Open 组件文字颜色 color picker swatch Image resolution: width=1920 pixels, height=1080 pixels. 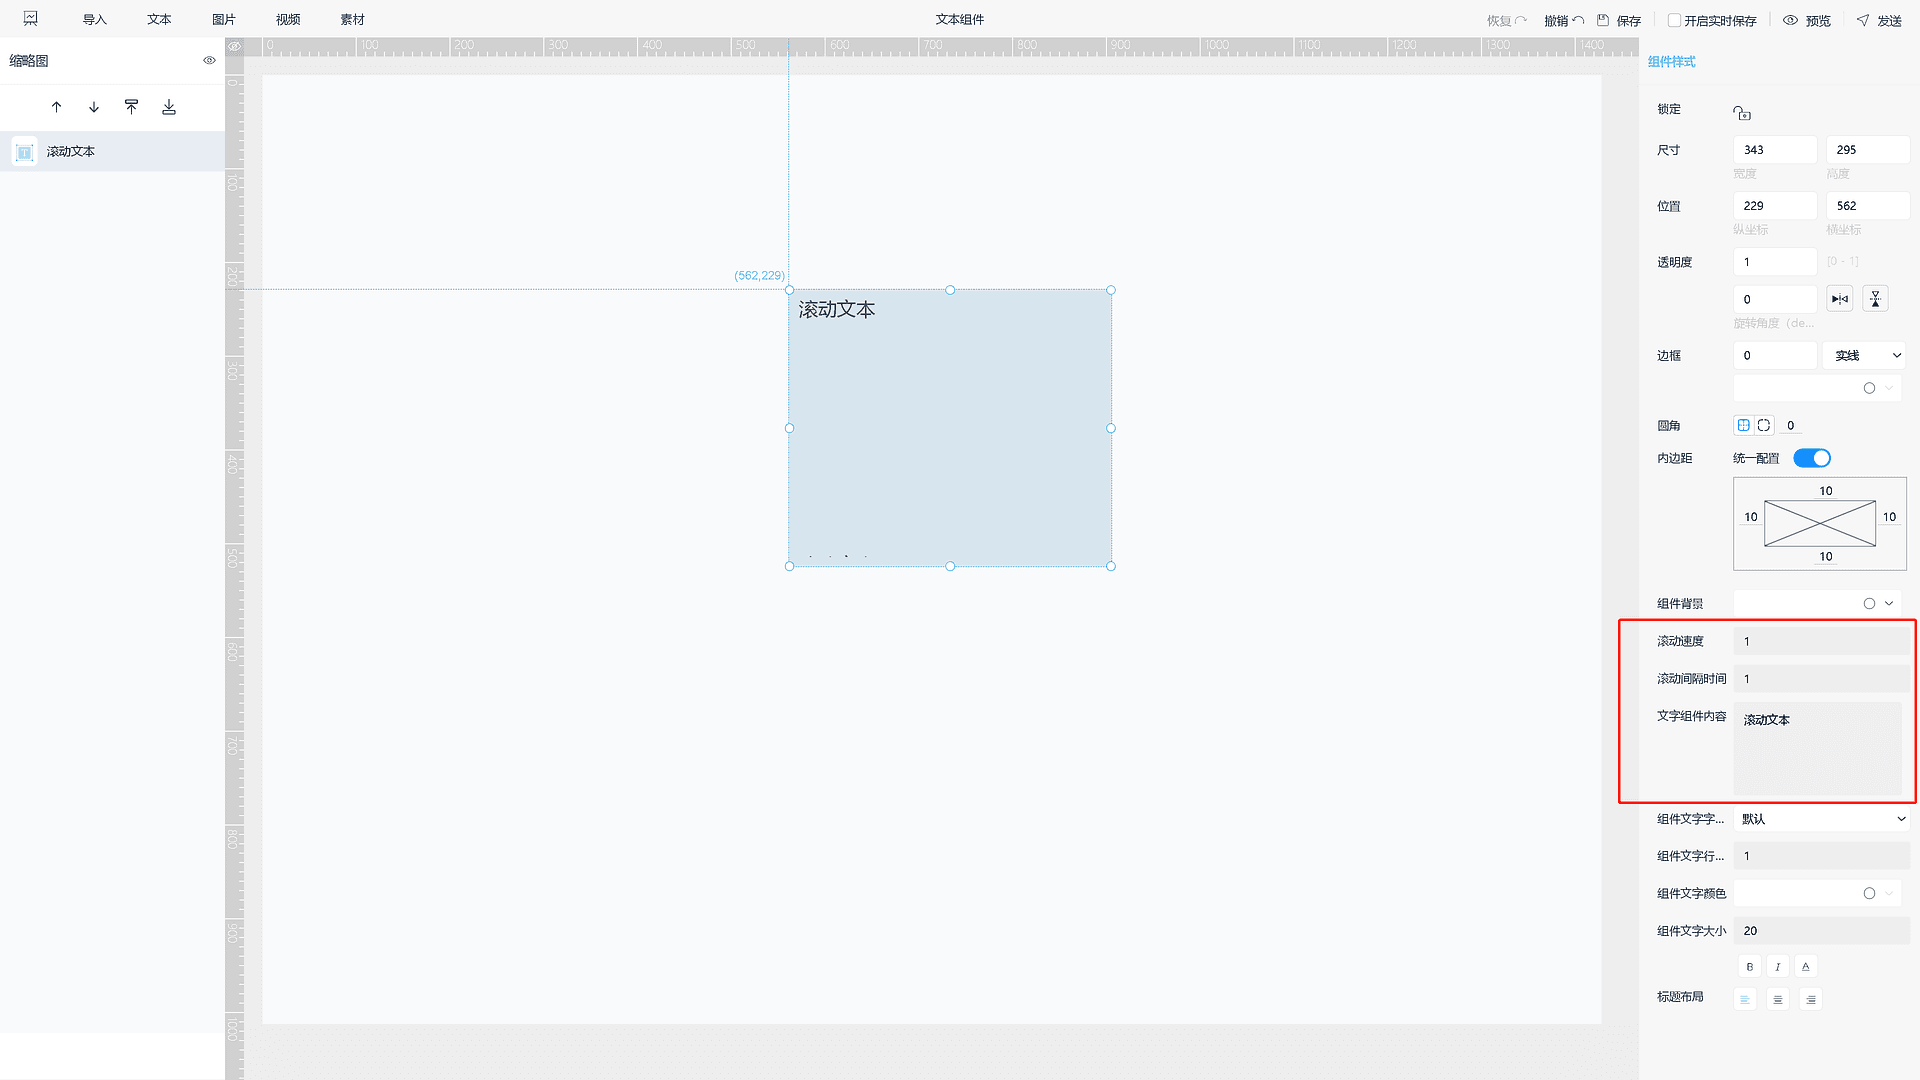click(1869, 894)
